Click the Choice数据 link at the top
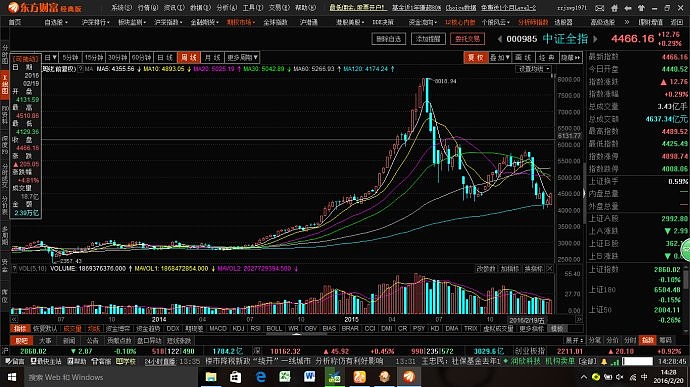The height and width of the screenshot is (387, 690). 461,7
